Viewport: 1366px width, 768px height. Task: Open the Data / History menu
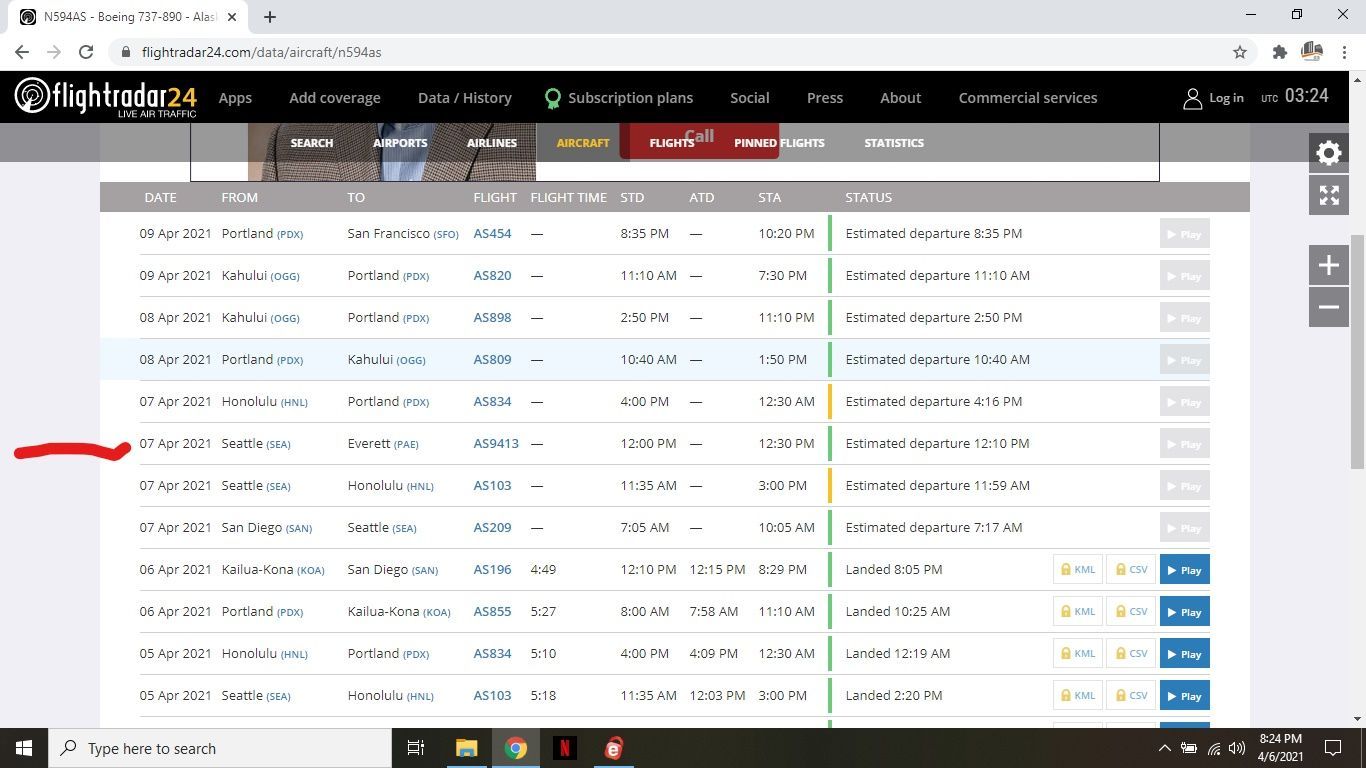coord(464,98)
